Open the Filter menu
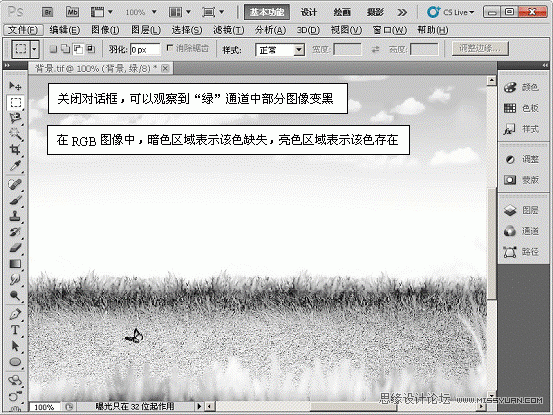Viewport: 553px width, 415px height. [x=229, y=30]
